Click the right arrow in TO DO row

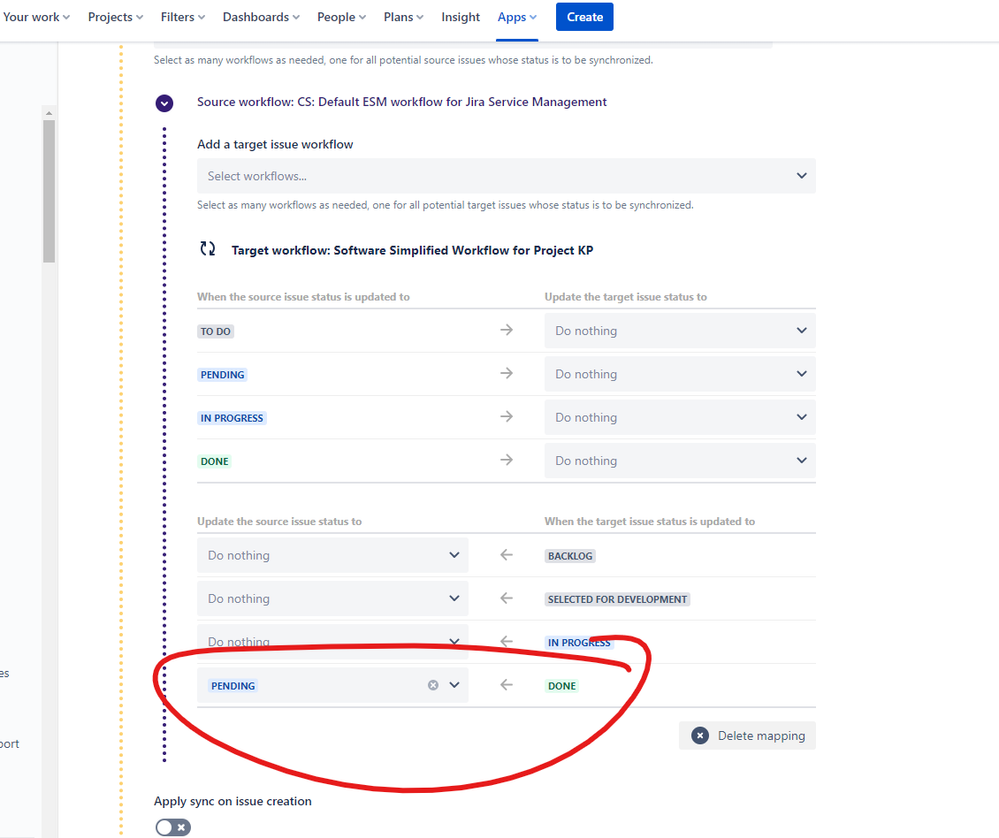click(507, 330)
